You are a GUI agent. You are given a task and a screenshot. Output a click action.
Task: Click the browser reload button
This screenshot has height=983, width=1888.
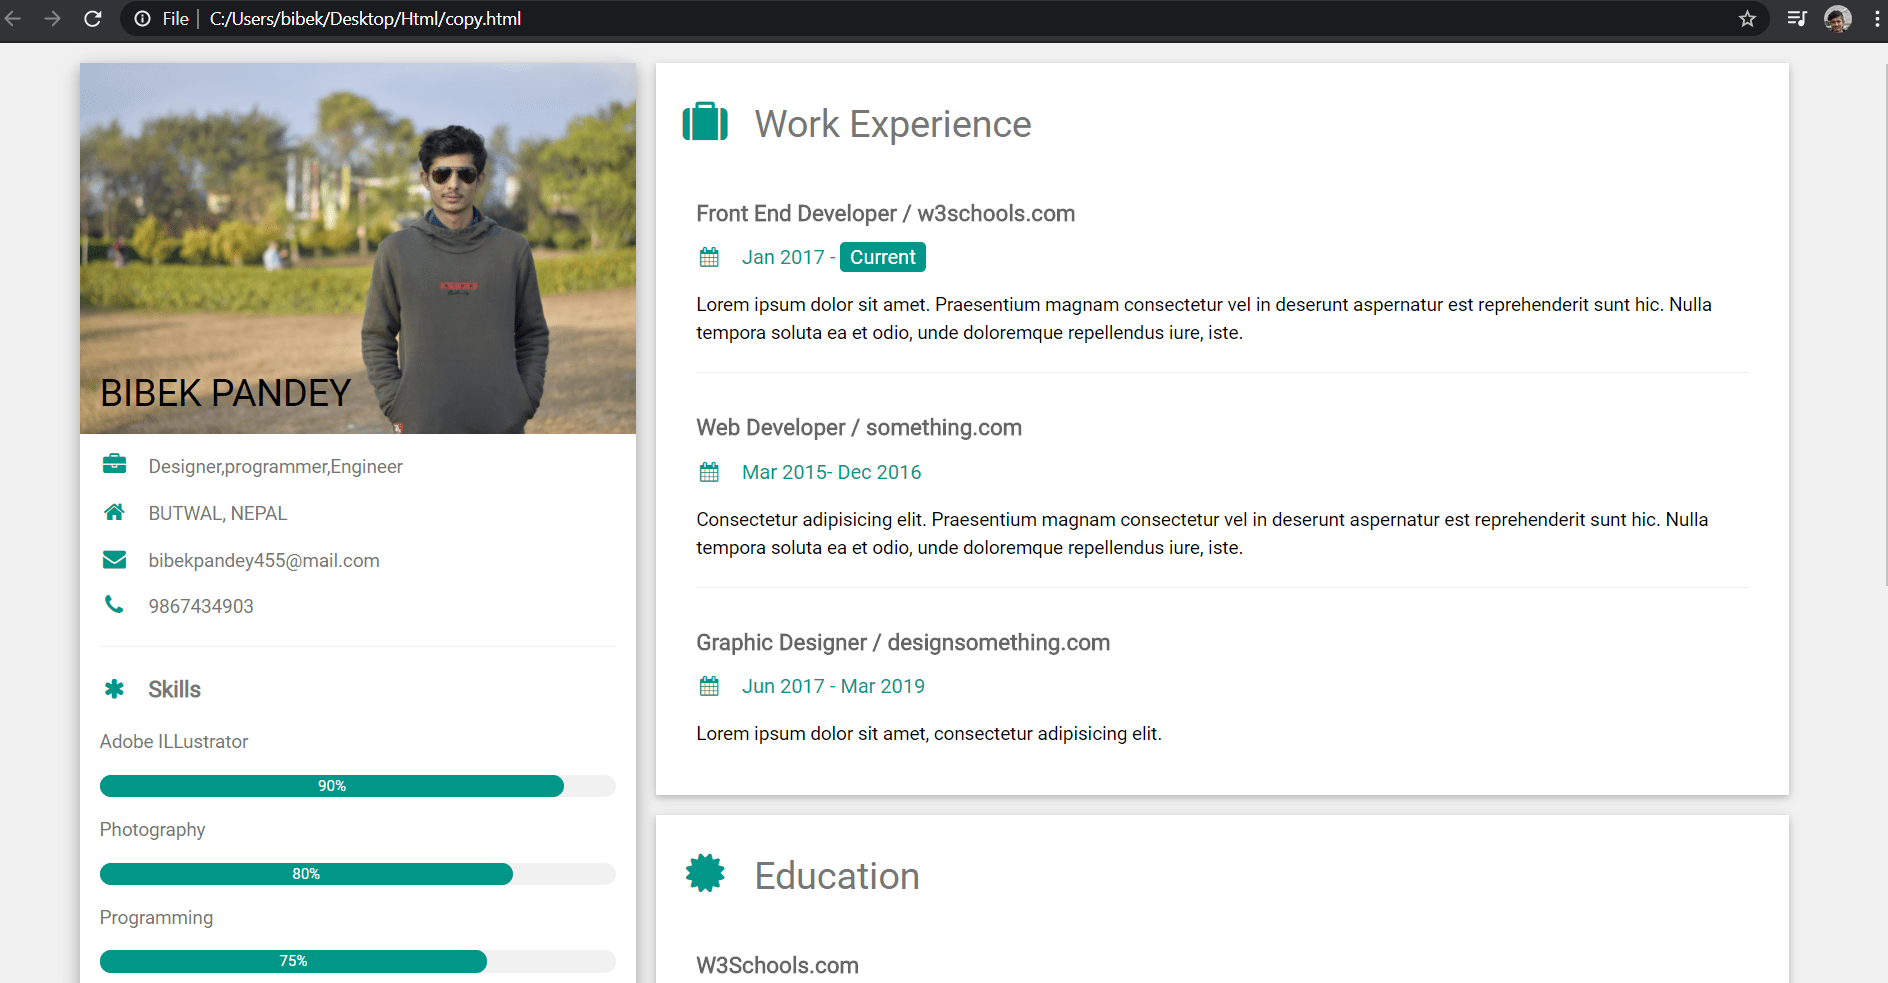point(93,19)
